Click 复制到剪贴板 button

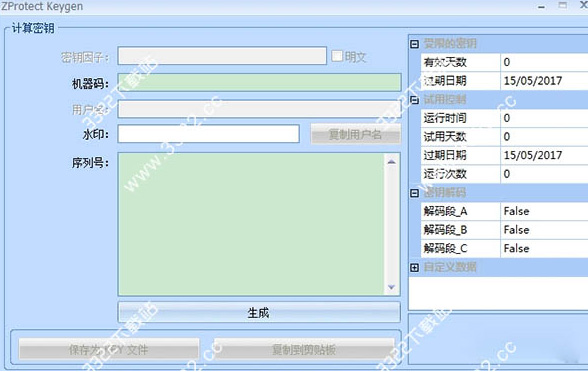click(304, 349)
